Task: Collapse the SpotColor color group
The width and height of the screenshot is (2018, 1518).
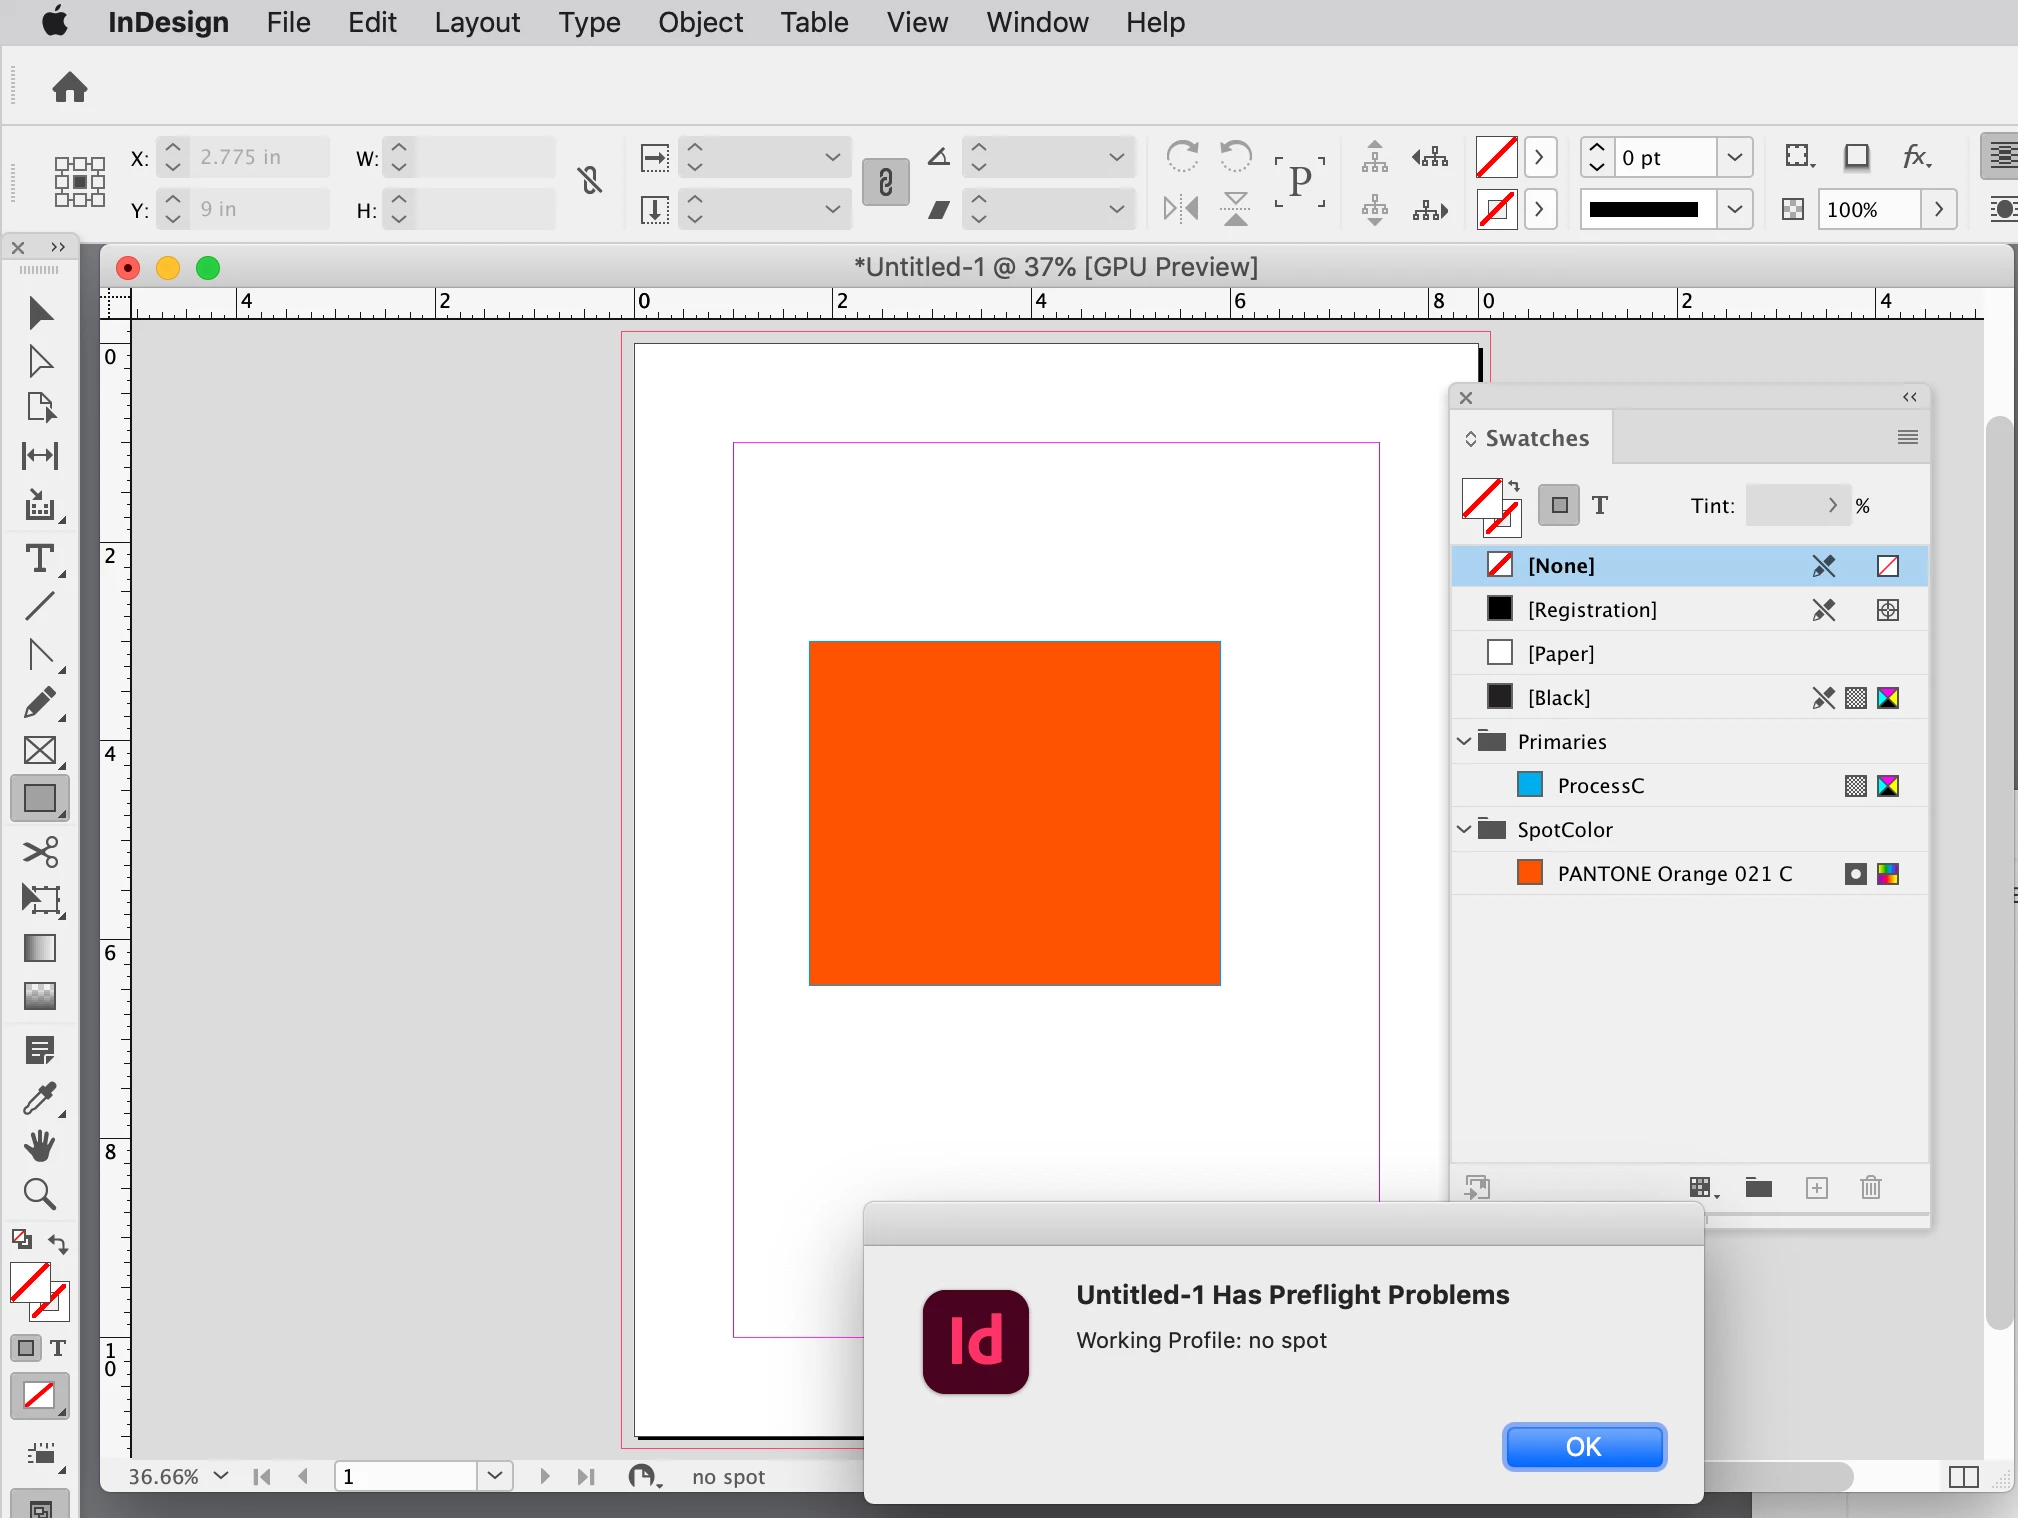Action: [1464, 829]
